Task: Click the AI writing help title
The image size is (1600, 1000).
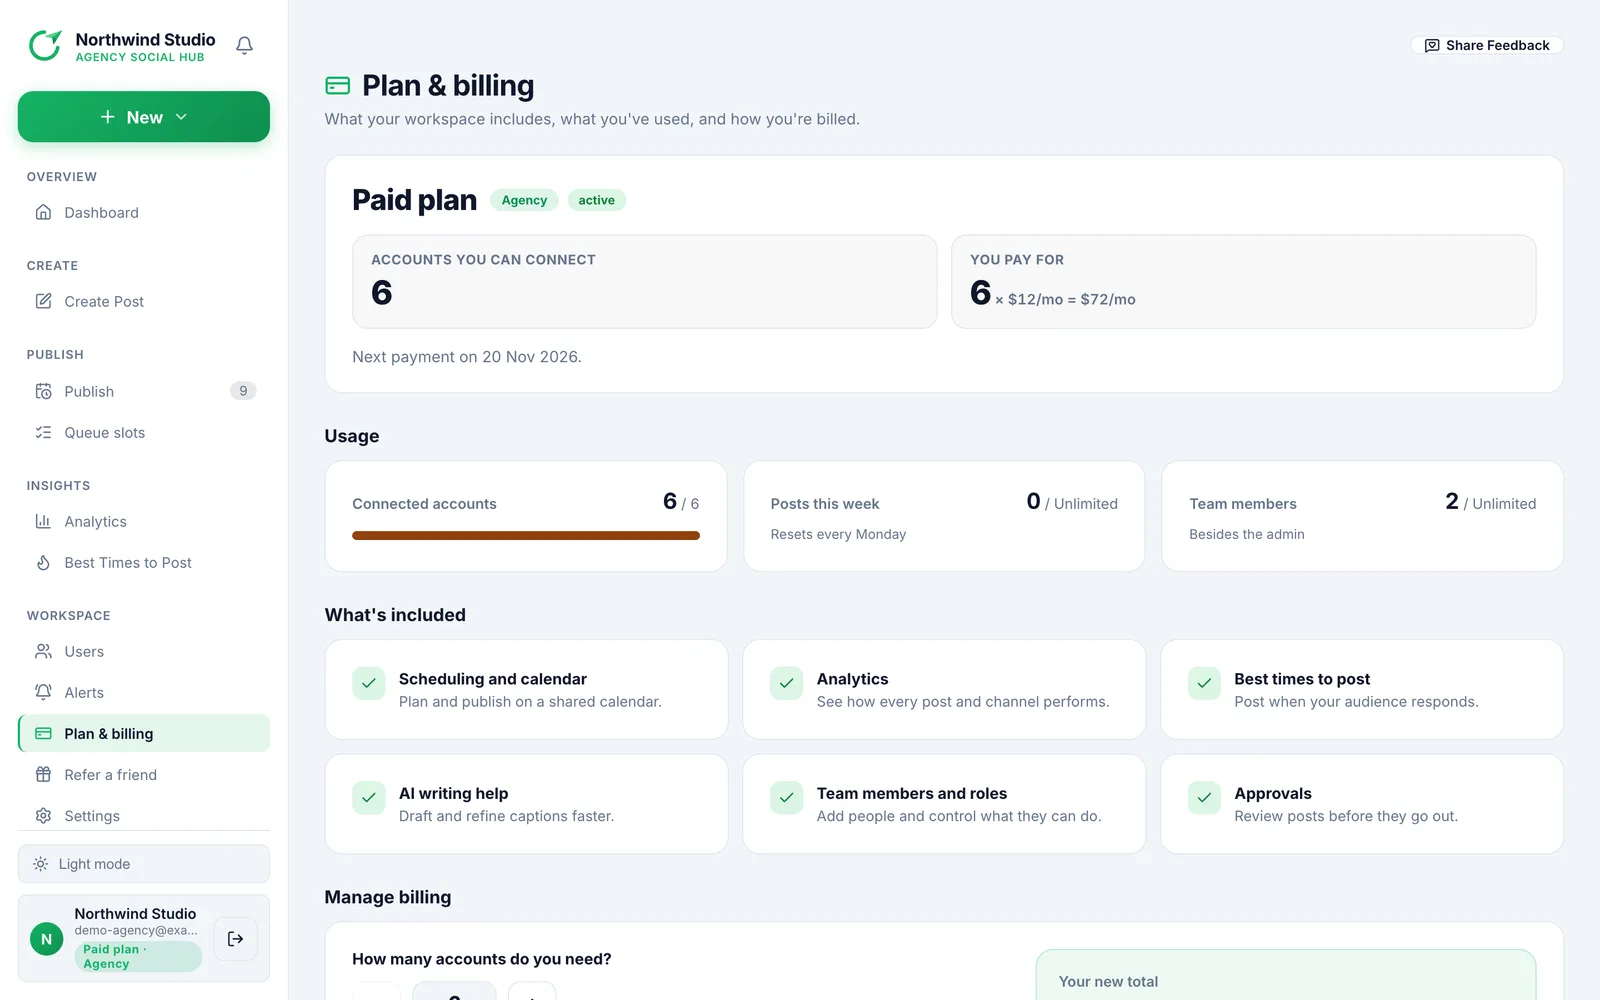Action: [454, 794]
